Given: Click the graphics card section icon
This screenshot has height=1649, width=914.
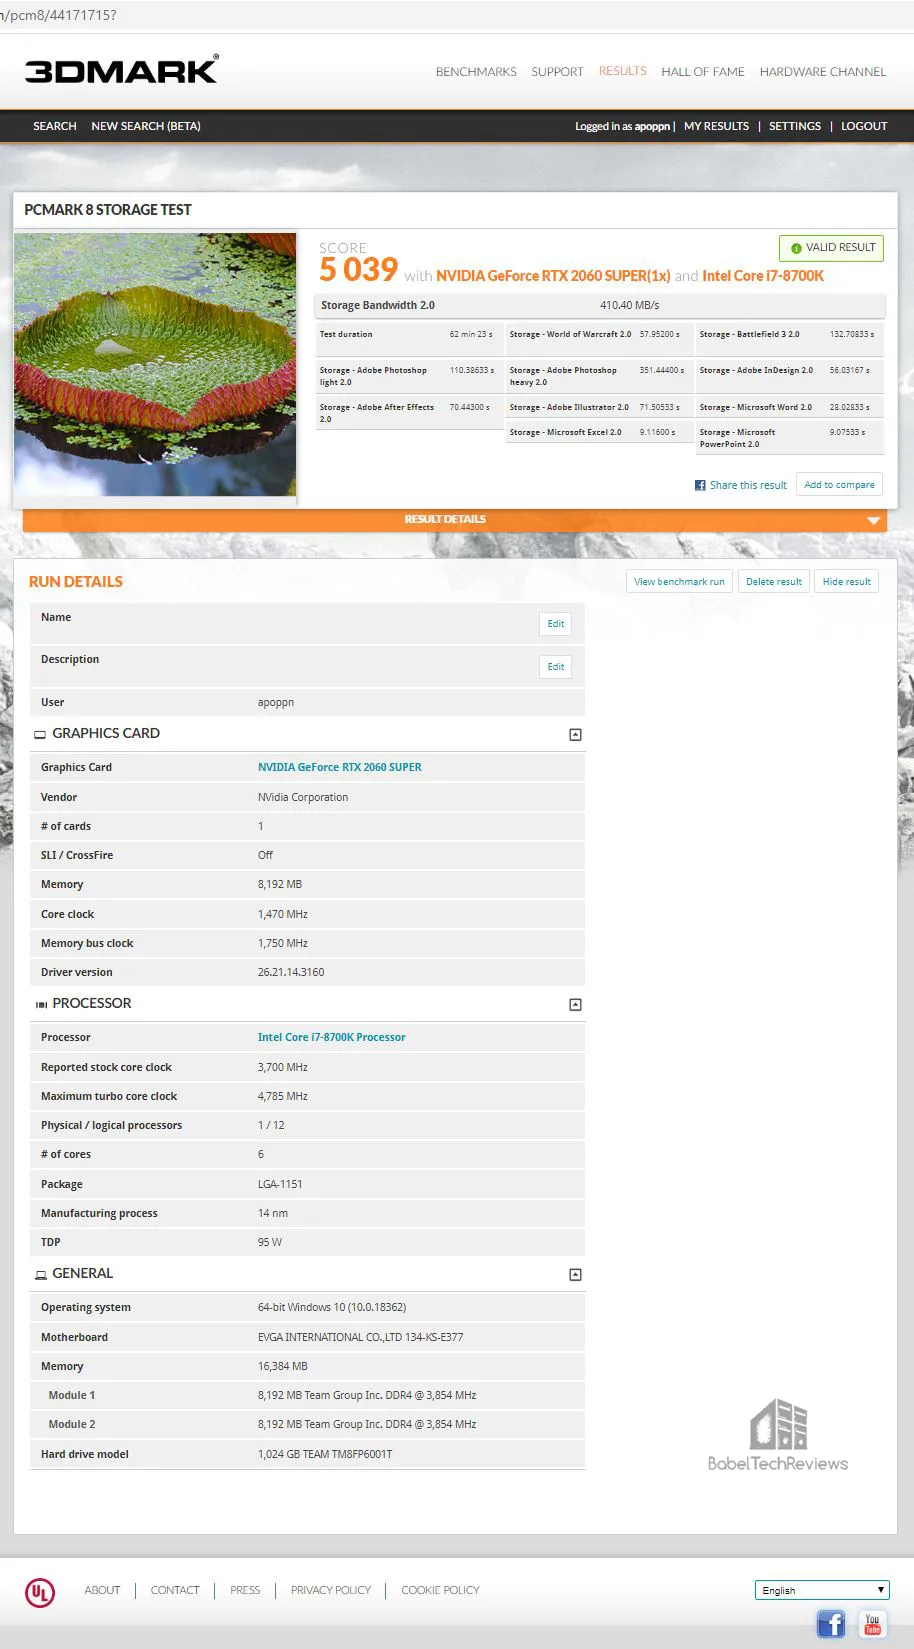Looking at the screenshot, I should pyautogui.click(x=40, y=734).
